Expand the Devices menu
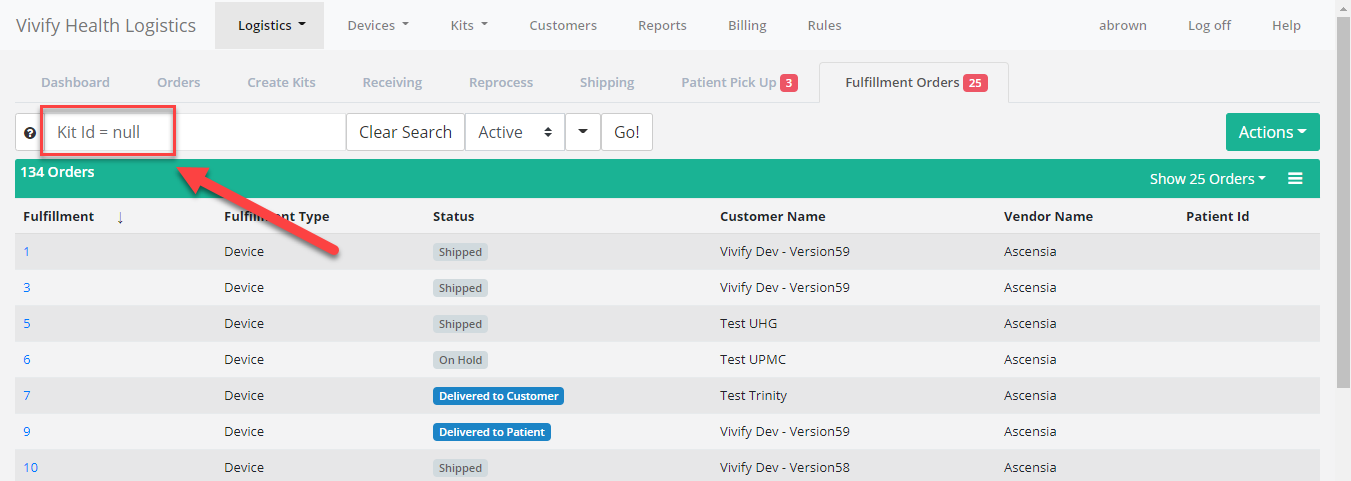This screenshot has width=1351, height=481. (x=377, y=25)
